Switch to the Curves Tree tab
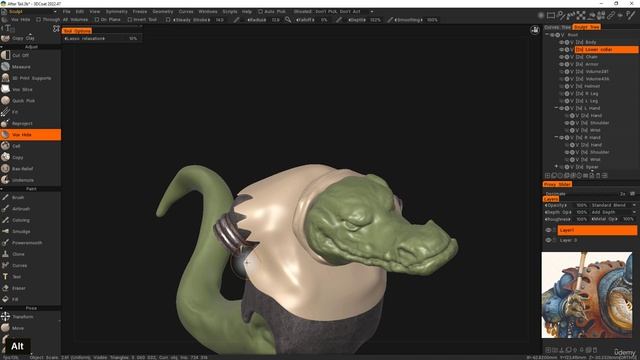The height and width of the screenshot is (360, 640). click(557, 27)
